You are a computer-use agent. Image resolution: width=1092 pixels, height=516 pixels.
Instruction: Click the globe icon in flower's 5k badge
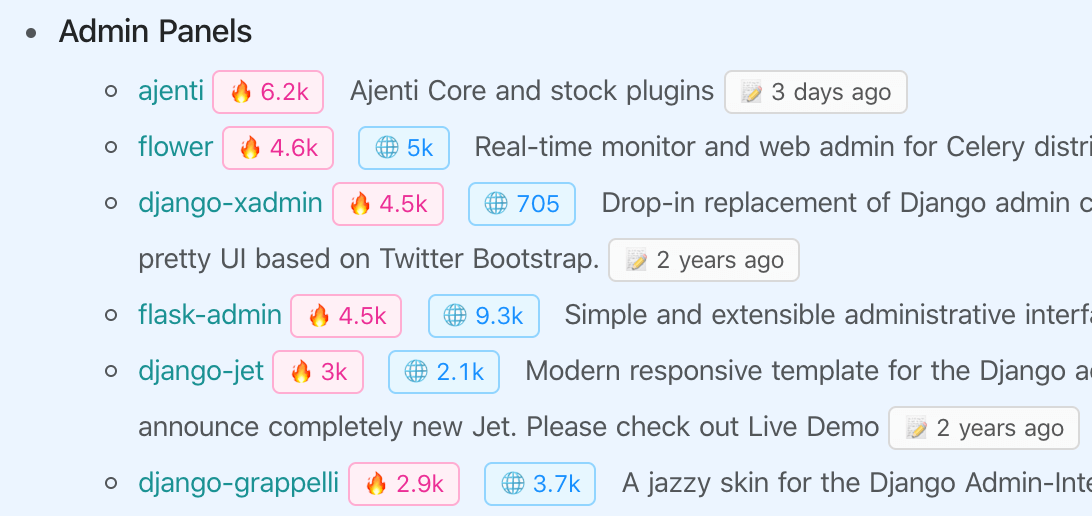coord(387,148)
